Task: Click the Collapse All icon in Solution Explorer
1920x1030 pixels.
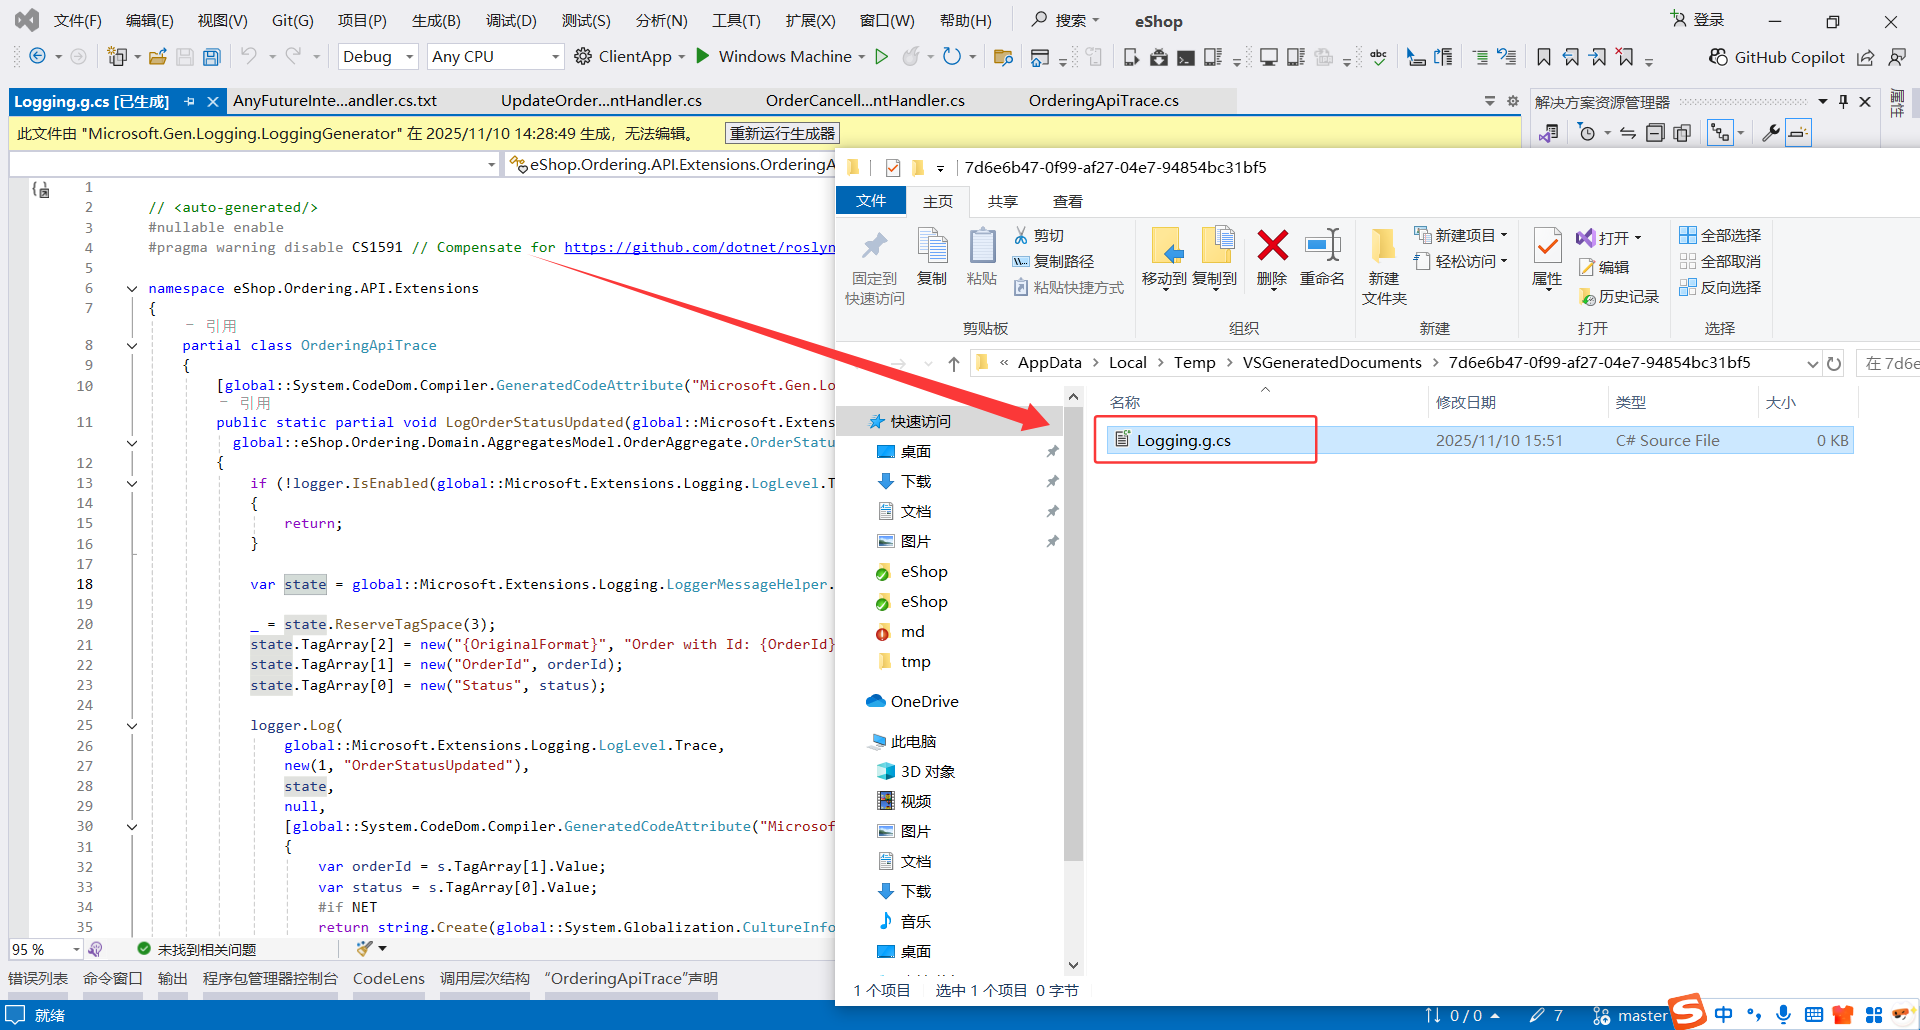Action: 1655,133
